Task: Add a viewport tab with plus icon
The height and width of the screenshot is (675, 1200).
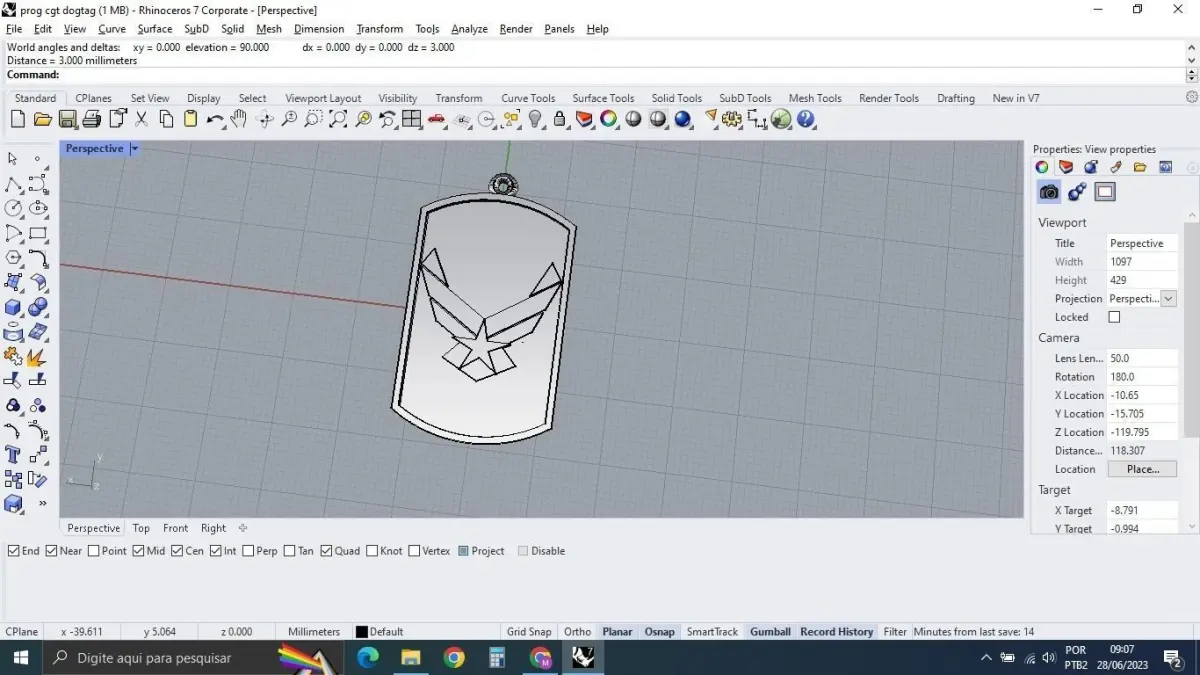Action: [242, 528]
